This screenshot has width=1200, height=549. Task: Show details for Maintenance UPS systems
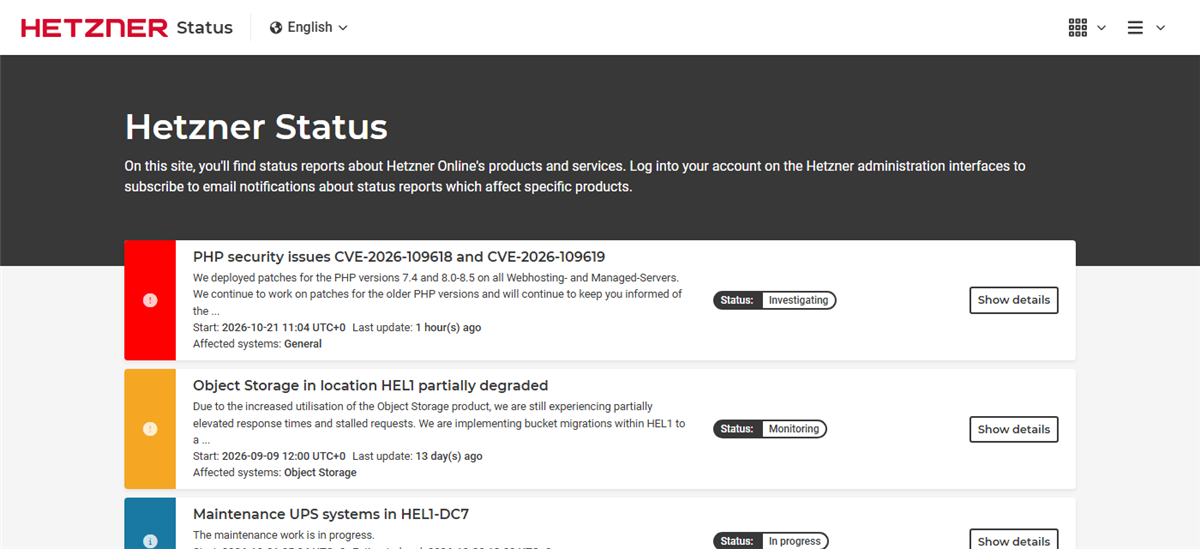(1014, 540)
